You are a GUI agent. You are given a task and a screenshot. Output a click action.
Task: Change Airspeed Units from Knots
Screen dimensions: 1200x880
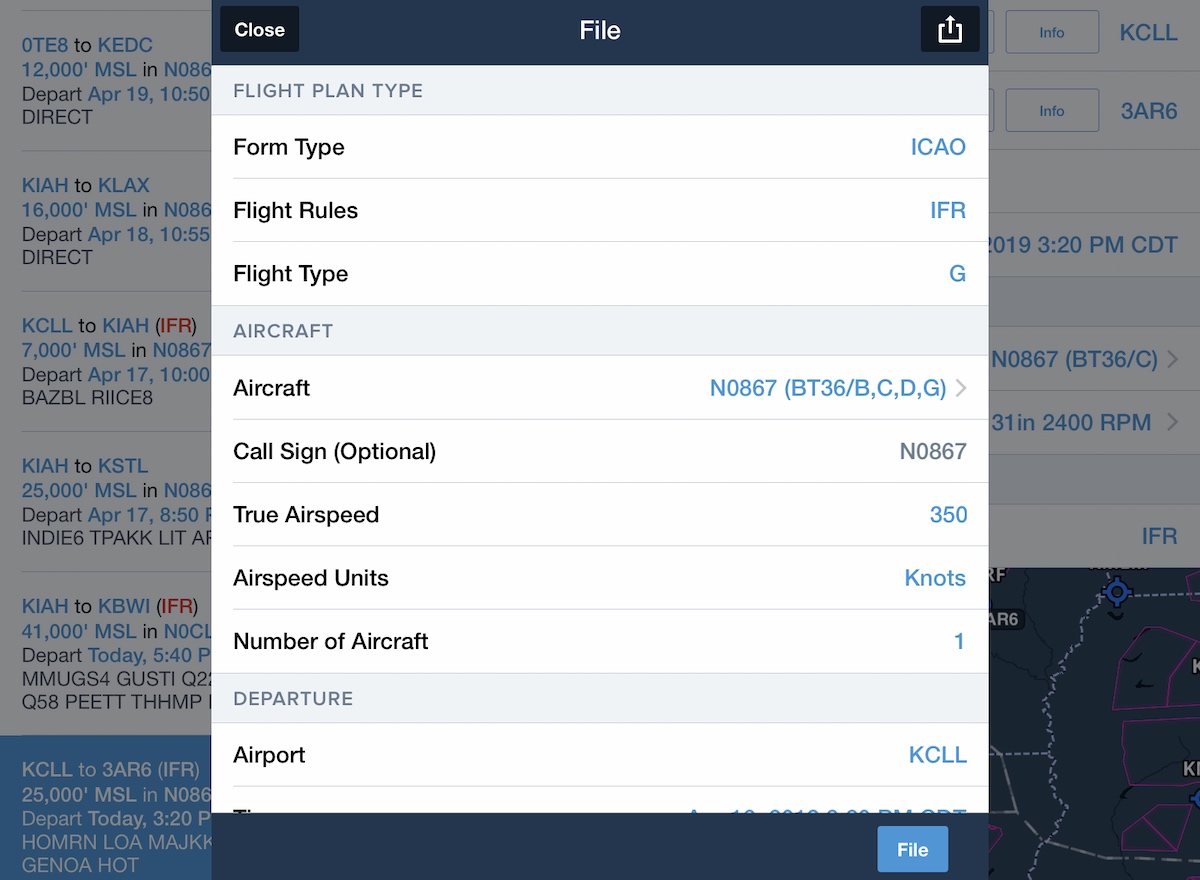tap(600, 578)
